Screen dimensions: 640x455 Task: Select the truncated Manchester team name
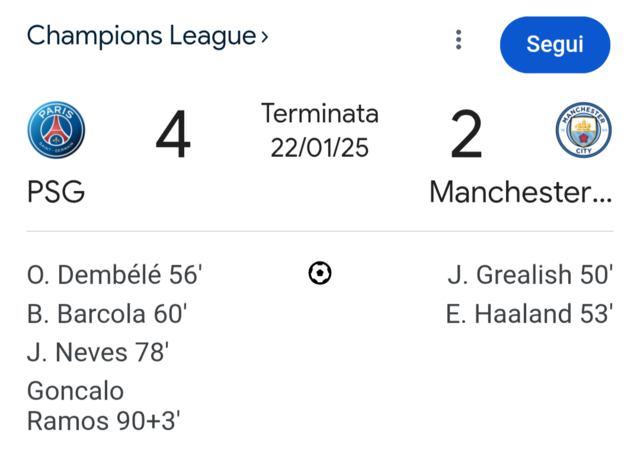pyautogui.click(x=521, y=192)
